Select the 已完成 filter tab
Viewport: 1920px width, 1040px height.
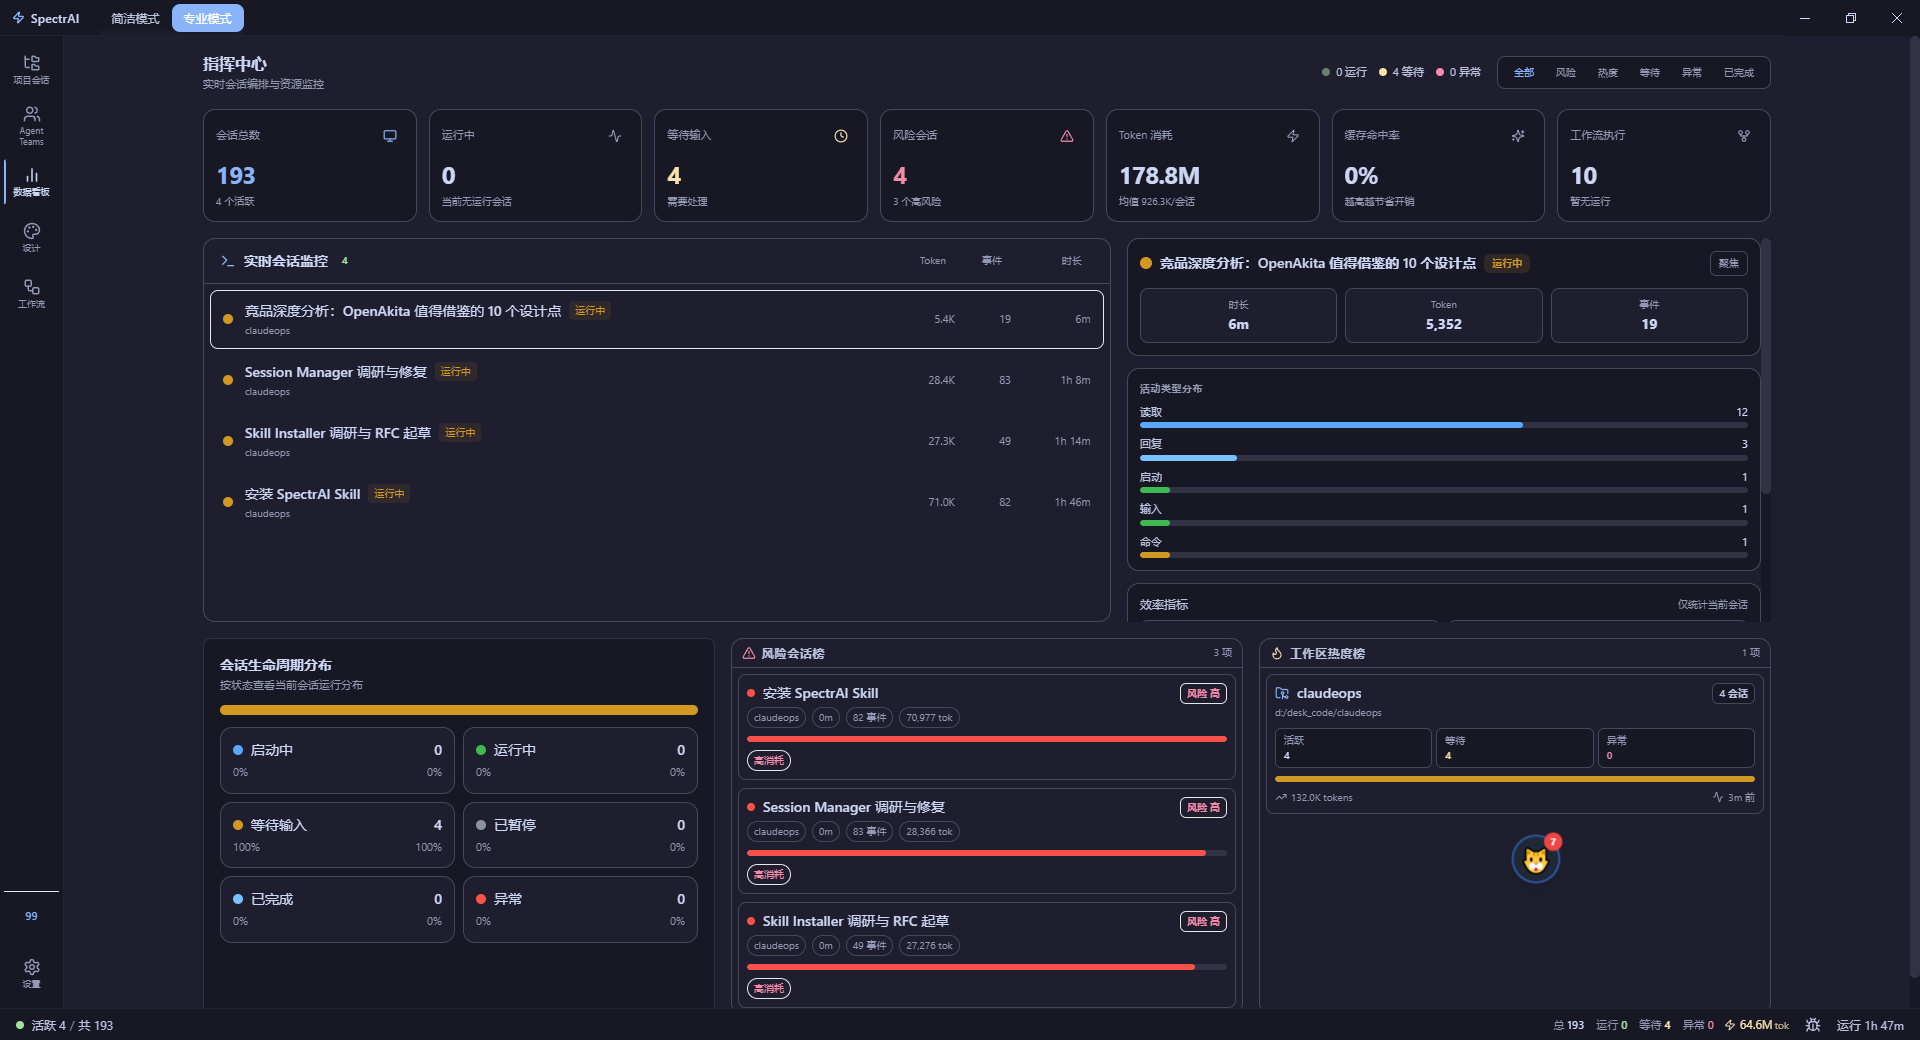coord(1739,72)
